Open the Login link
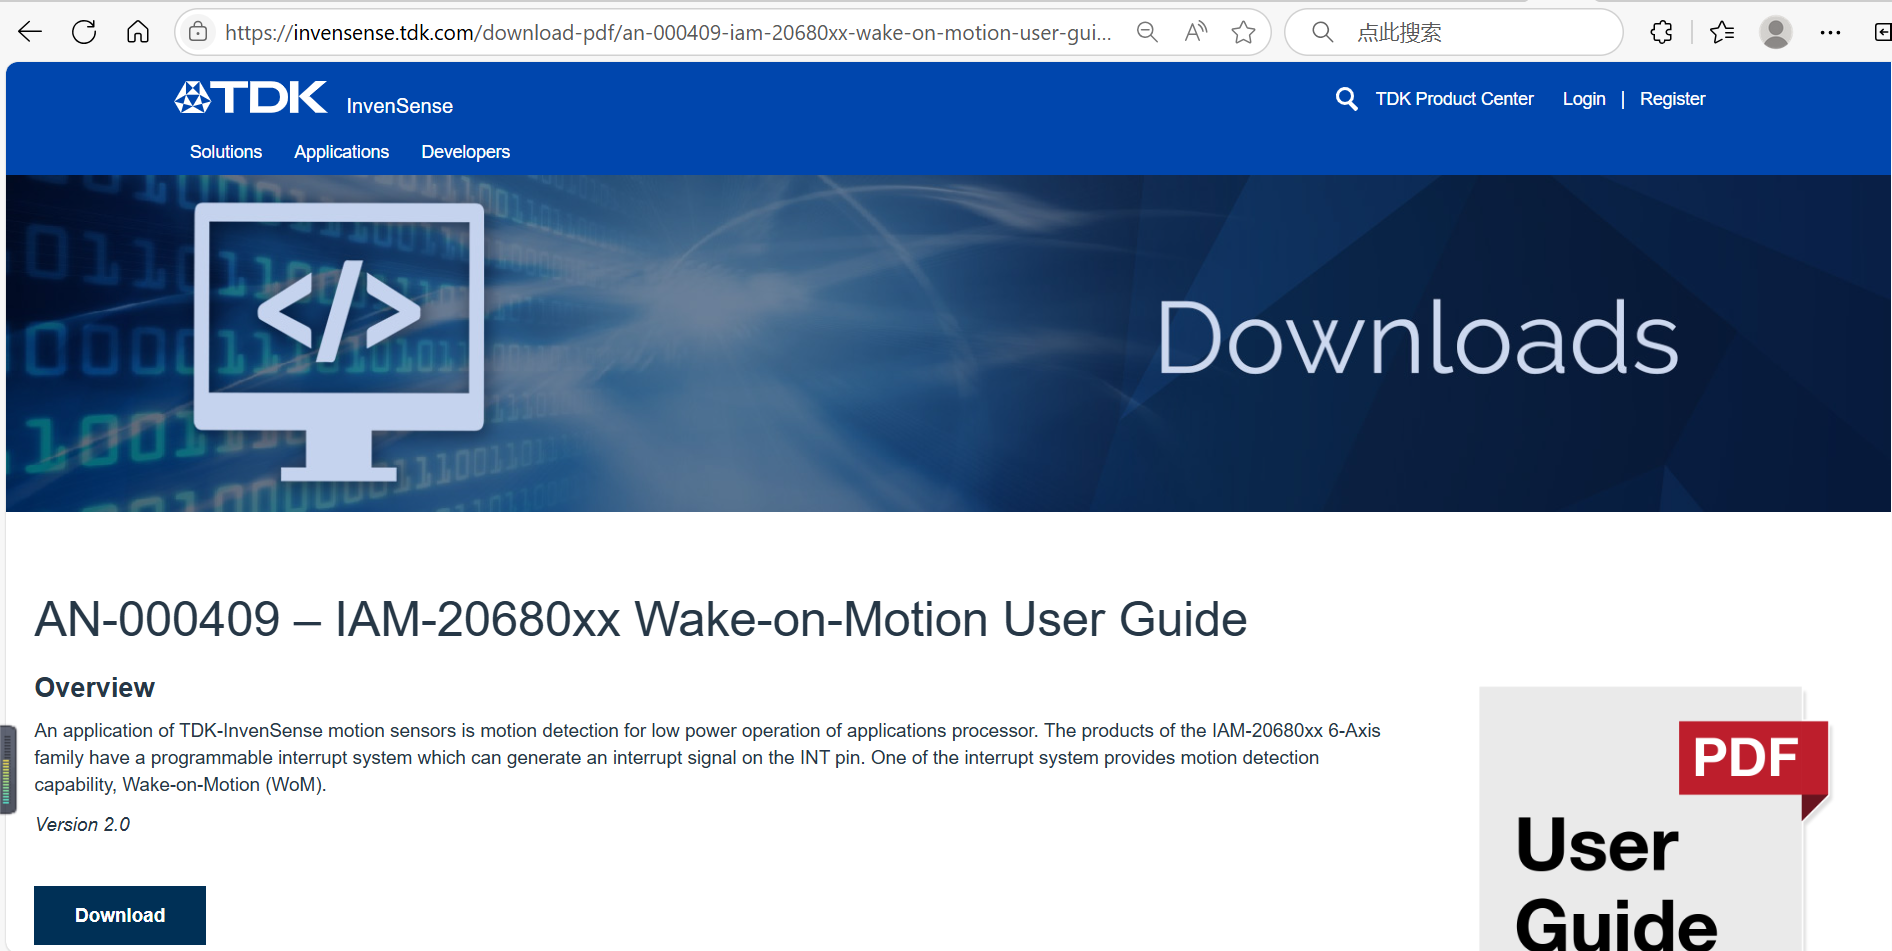 click(1584, 99)
